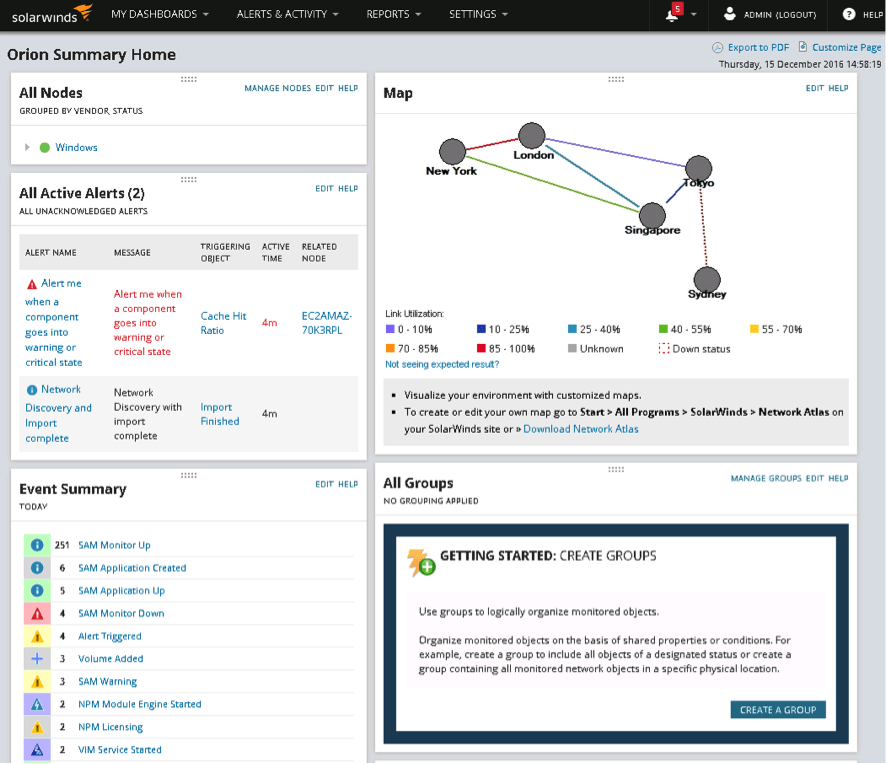Click the SAM Application Created event icon
This screenshot has height=764, width=886.
pos(37,568)
